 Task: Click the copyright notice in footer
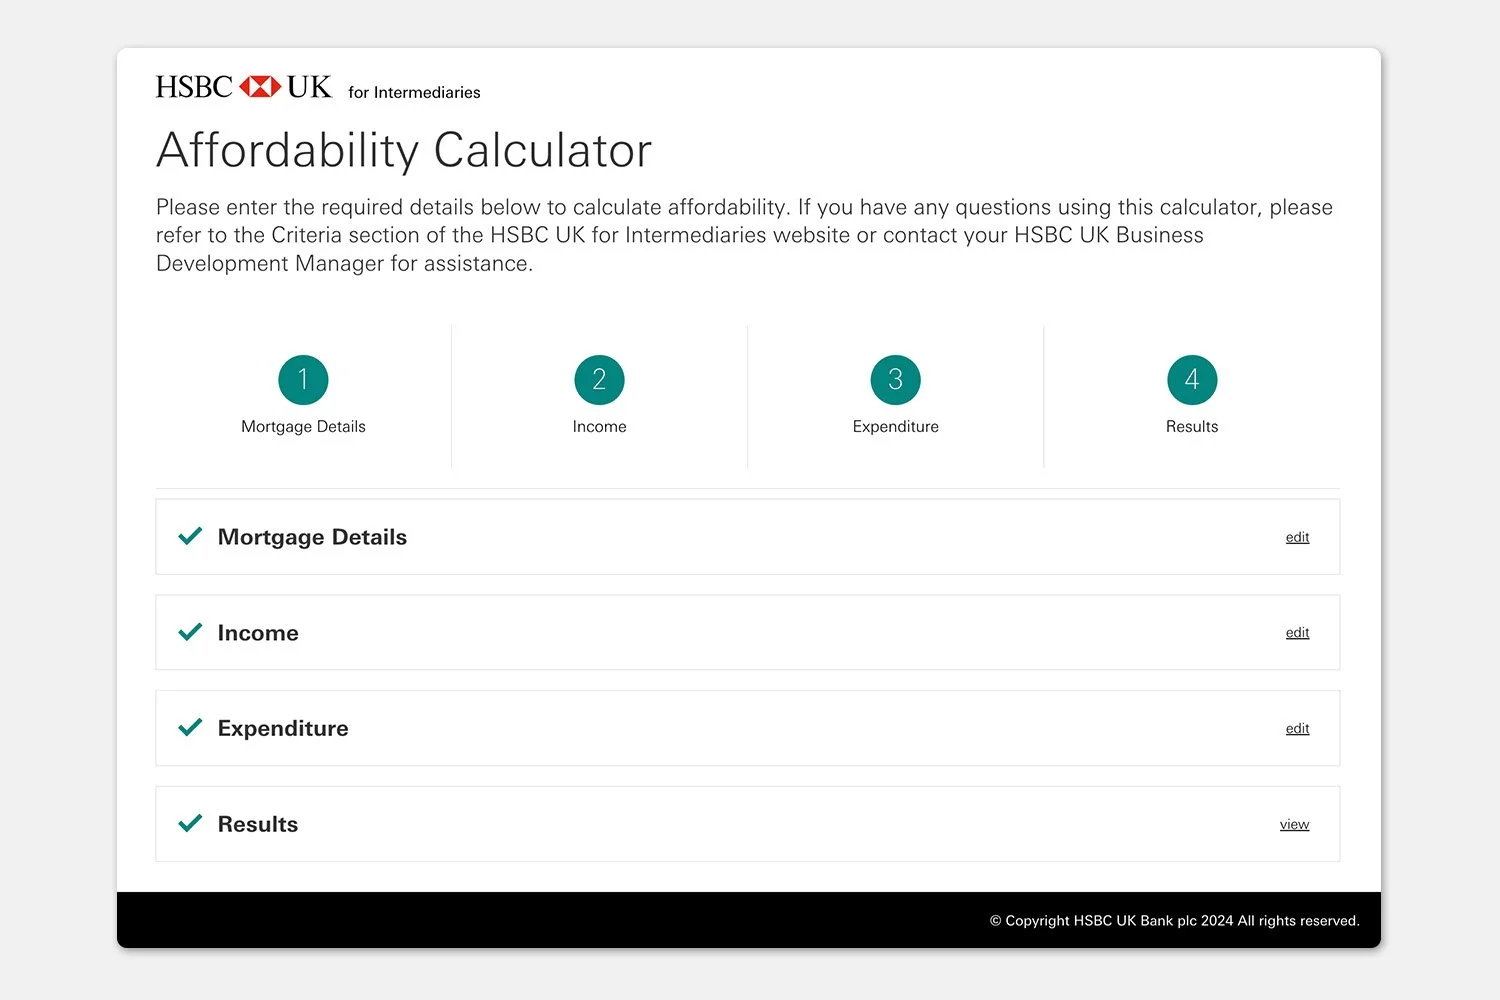click(x=1174, y=921)
